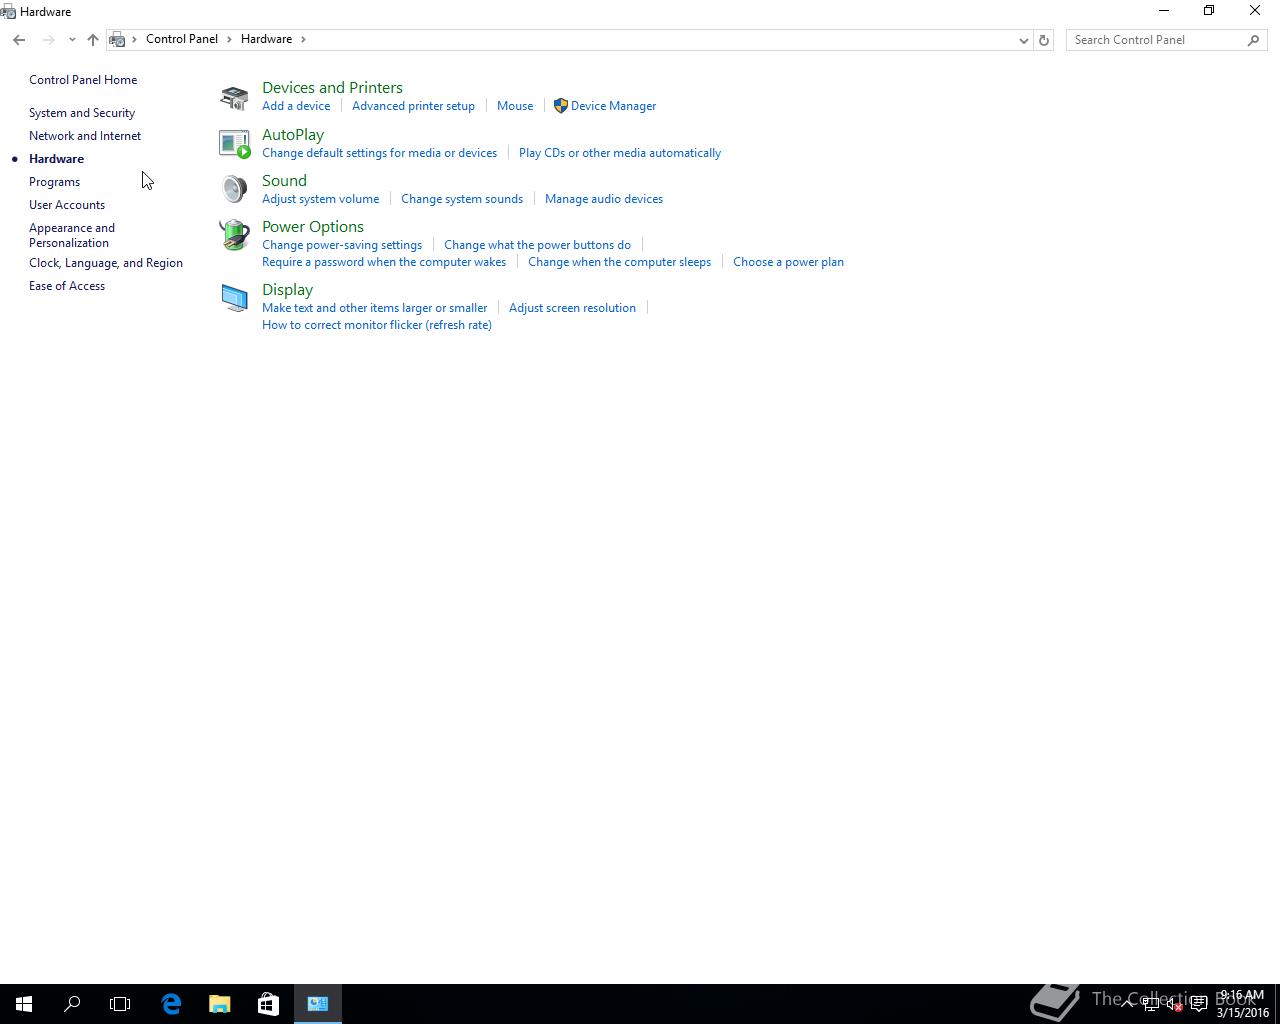
Task: Click Change when the computer sleeps
Action: [x=619, y=262]
